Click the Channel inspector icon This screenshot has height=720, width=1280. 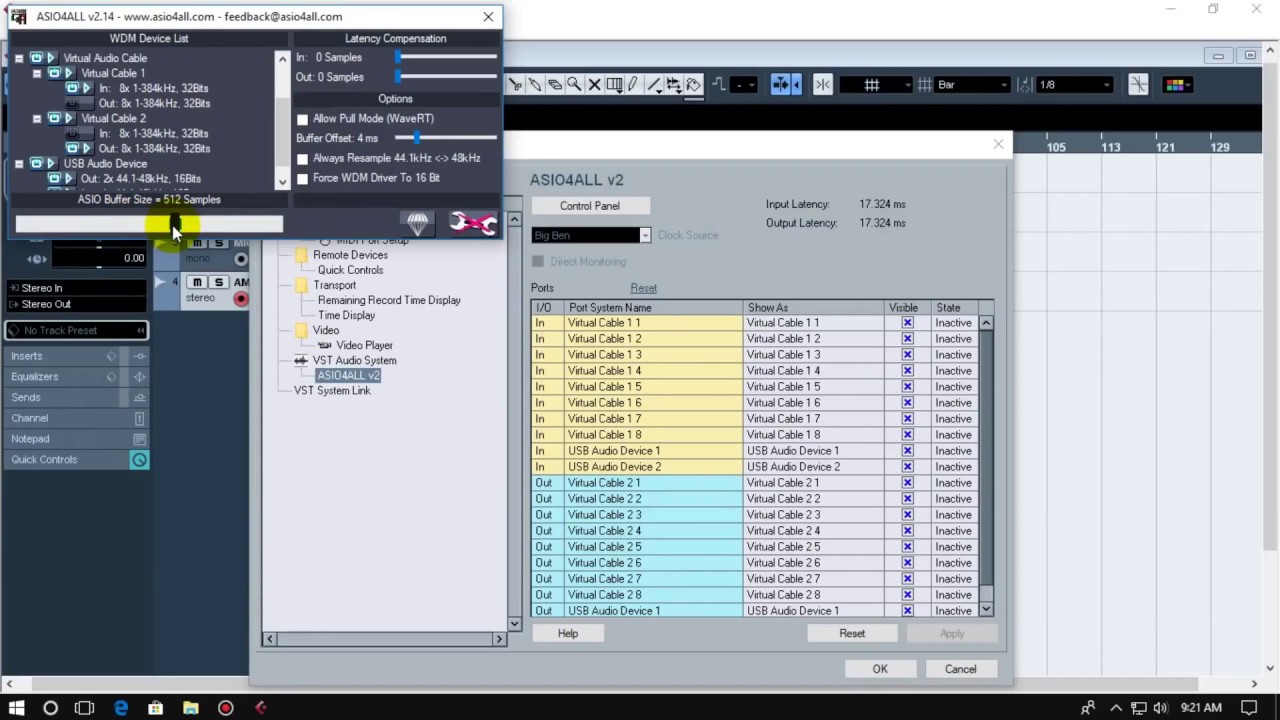point(139,418)
